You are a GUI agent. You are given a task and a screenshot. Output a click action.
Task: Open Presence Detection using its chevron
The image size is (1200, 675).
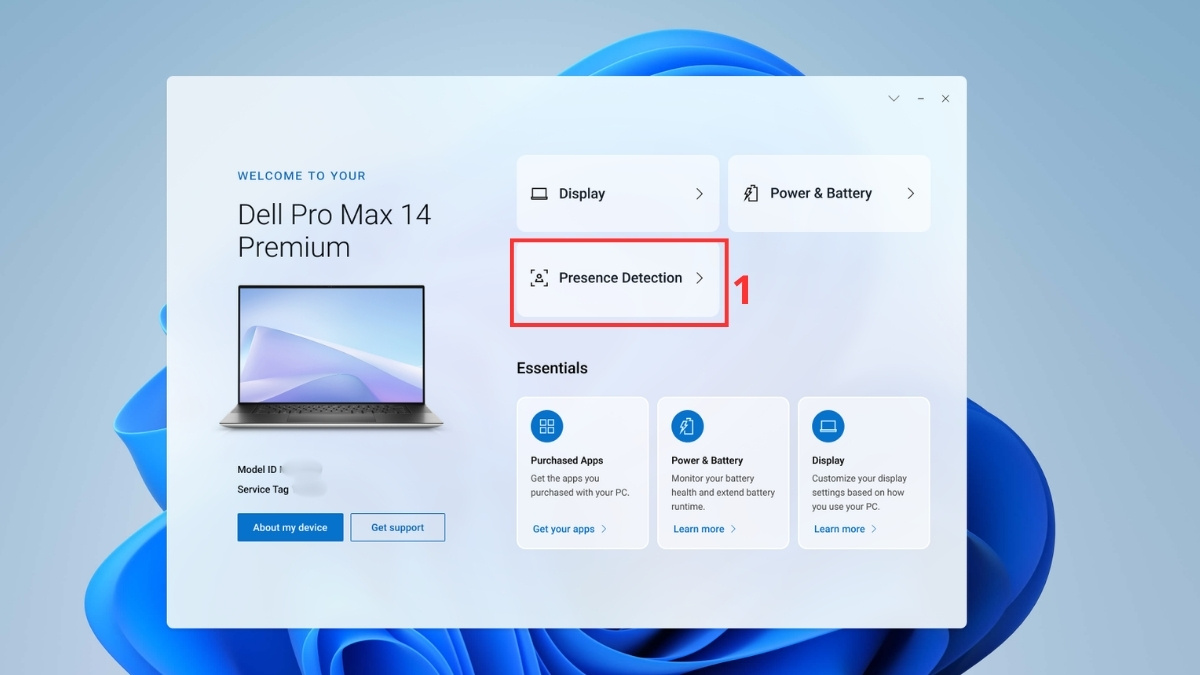(x=699, y=278)
